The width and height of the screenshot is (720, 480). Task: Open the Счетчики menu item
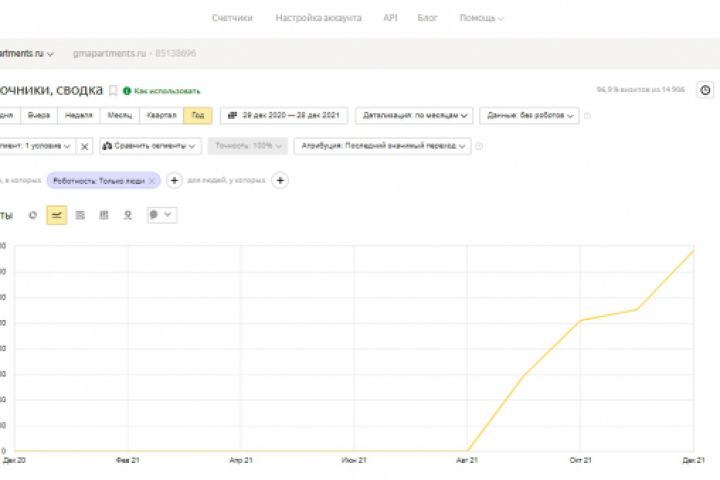point(232,18)
